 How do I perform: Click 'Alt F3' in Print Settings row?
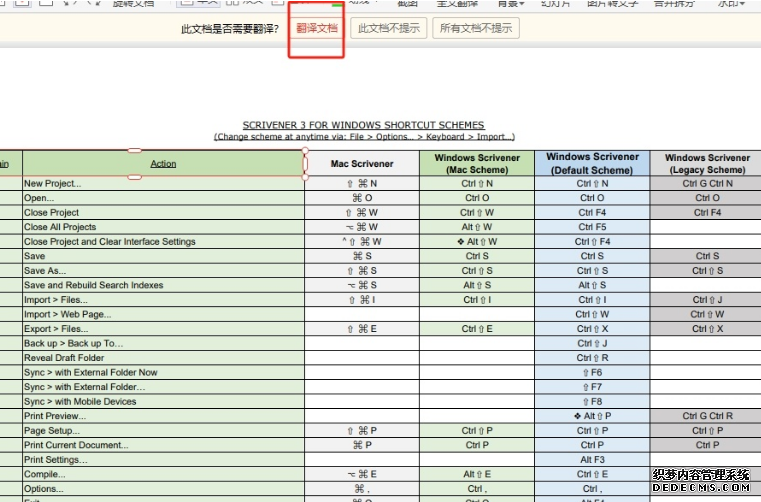pos(592,460)
